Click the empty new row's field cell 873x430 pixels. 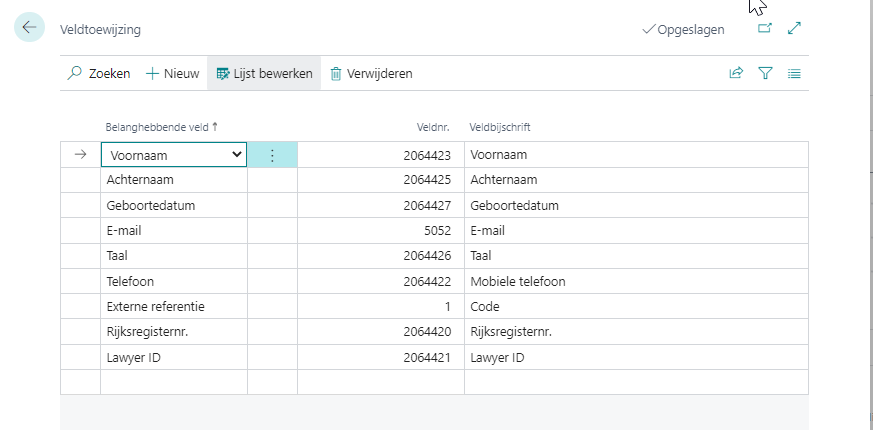174,382
